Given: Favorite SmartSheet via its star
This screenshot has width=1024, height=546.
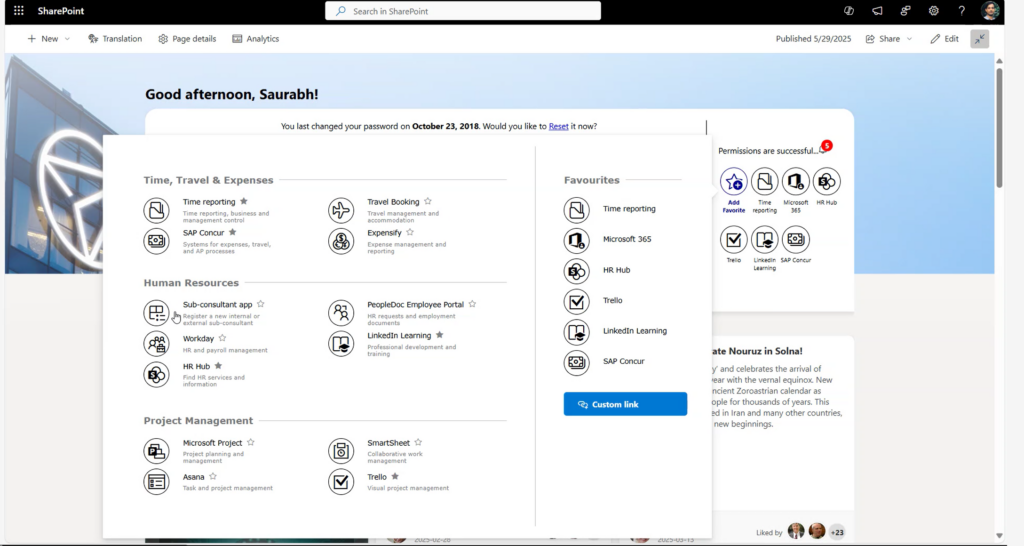Looking at the screenshot, I should coord(419,442).
